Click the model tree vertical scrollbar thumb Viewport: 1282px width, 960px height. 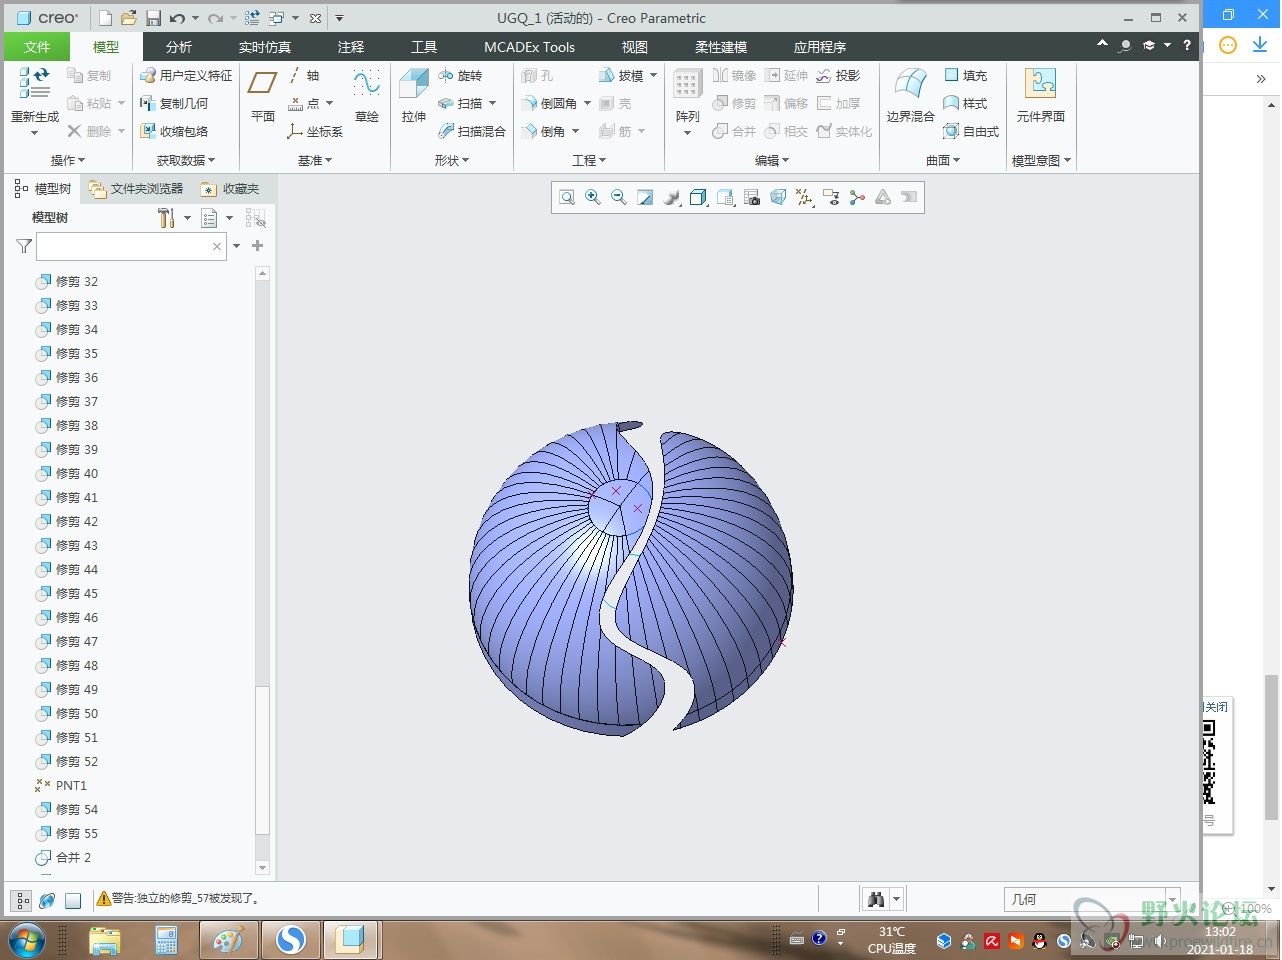(262, 760)
